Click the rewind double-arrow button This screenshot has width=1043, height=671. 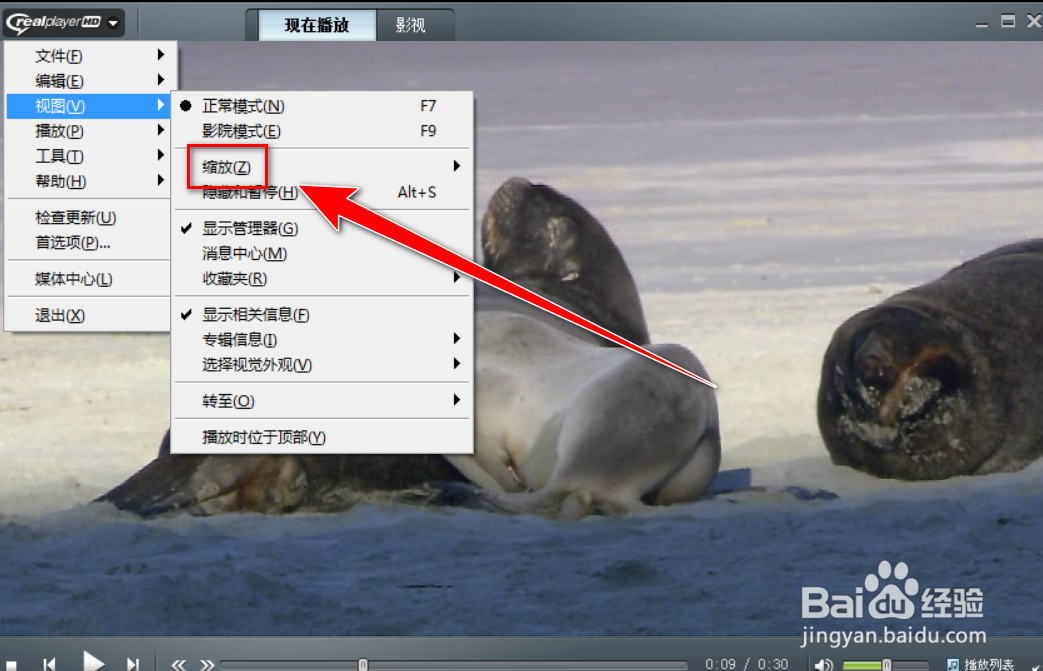(178, 664)
